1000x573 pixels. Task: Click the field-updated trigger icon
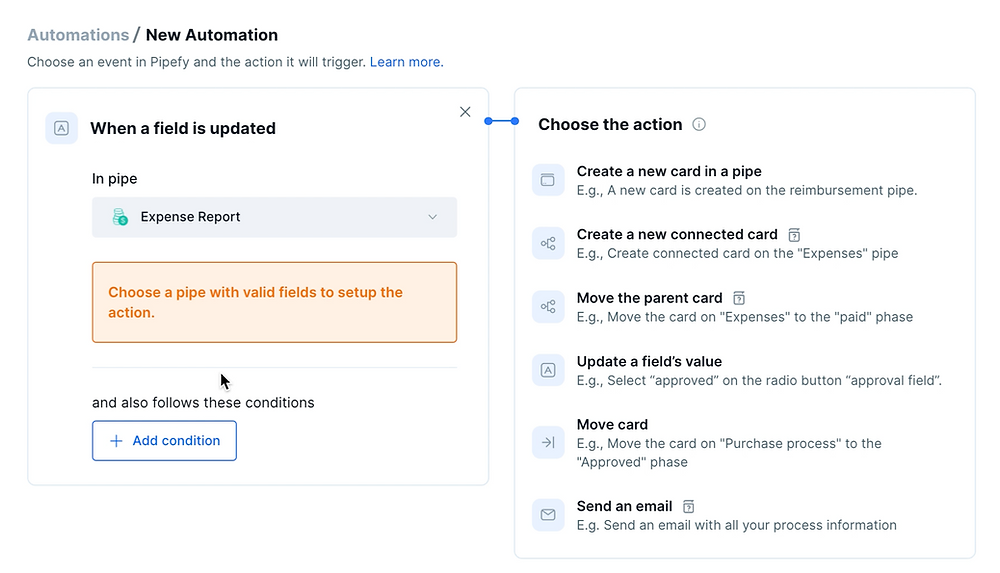(x=61, y=128)
